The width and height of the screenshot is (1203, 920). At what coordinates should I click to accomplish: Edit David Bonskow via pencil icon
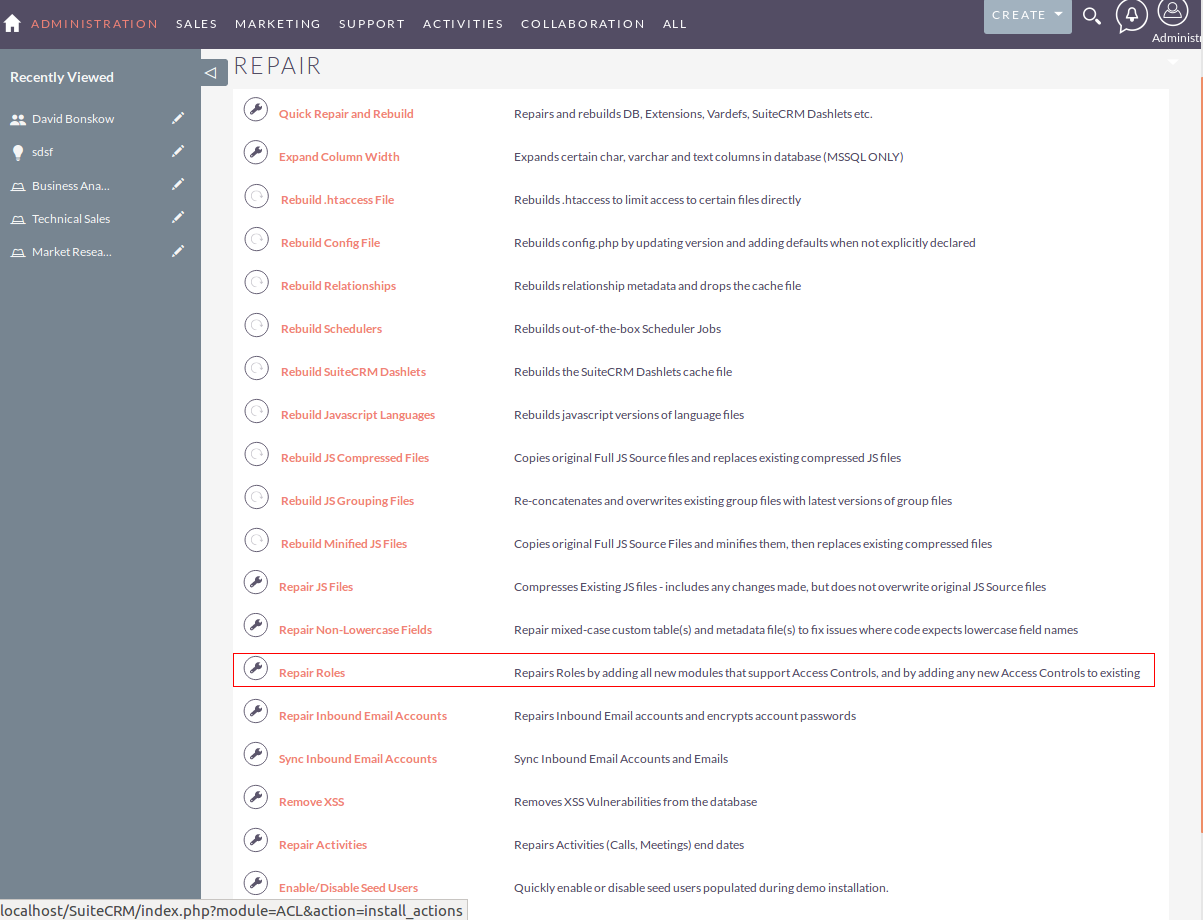tap(178, 118)
